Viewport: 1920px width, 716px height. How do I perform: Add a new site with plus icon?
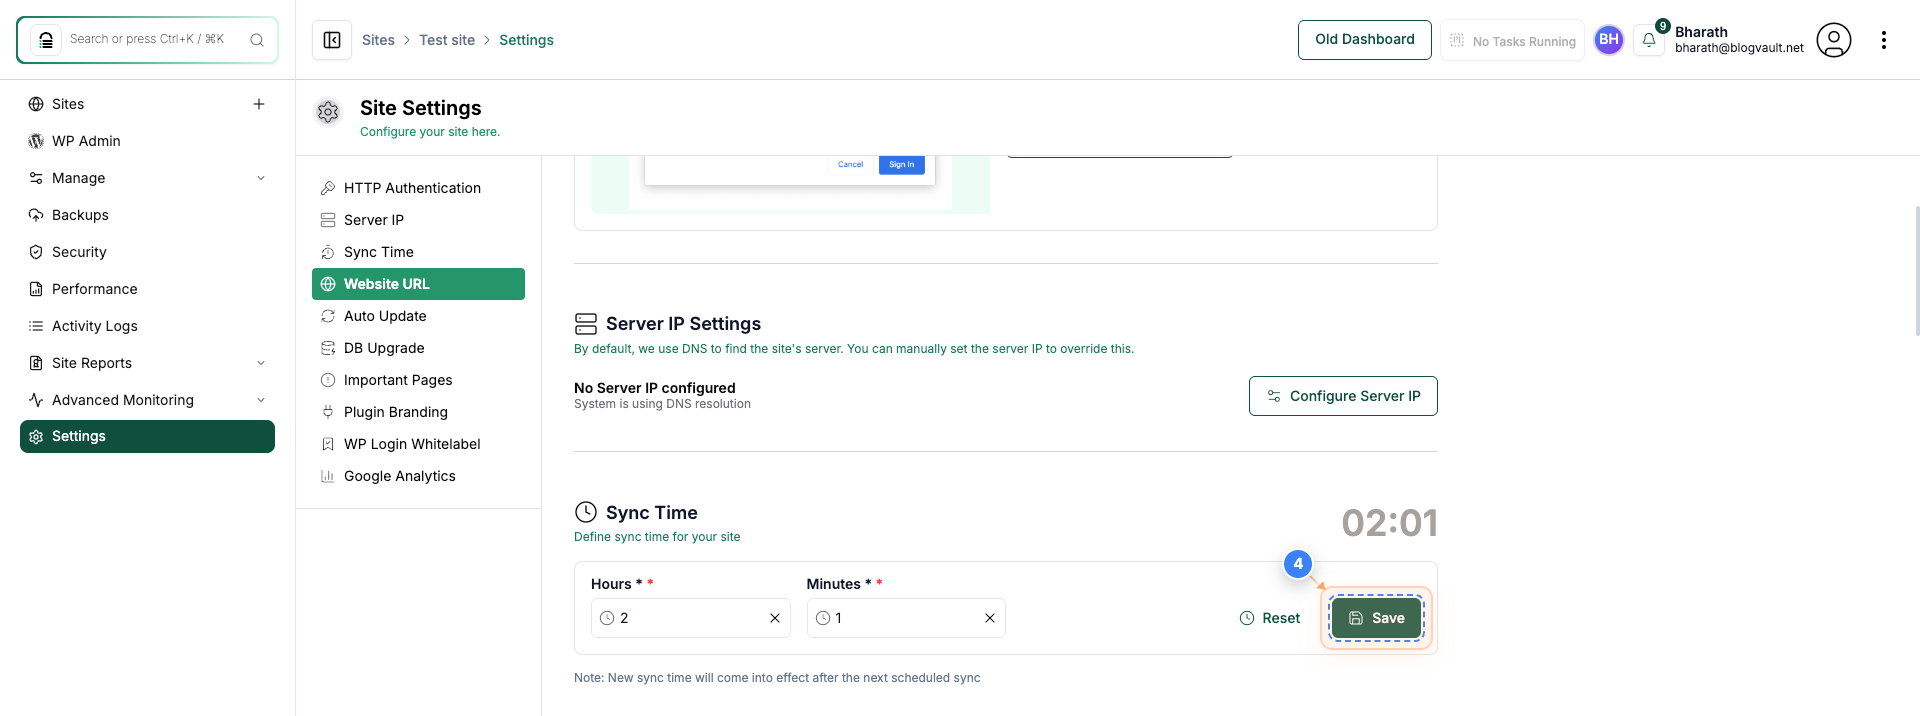click(x=259, y=104)
